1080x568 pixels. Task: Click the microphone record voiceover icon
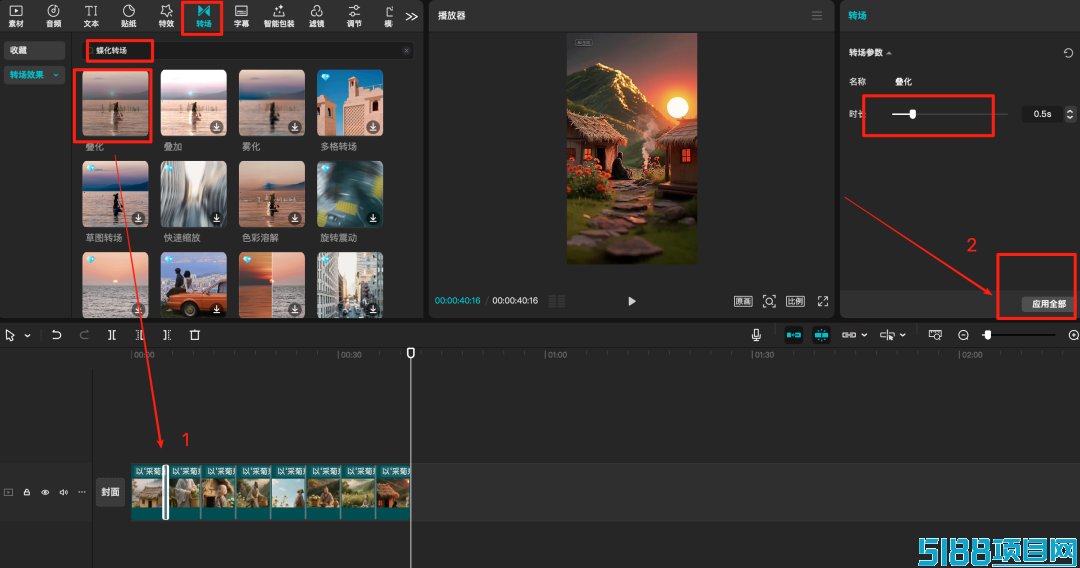click(757, 335)
